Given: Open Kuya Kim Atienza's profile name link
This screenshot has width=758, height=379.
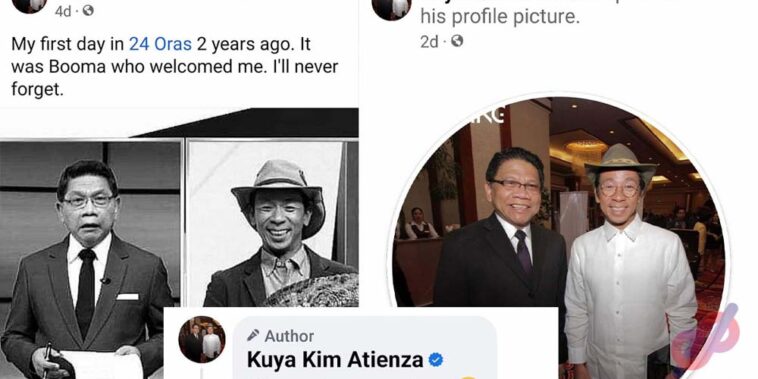Looking at the screenshot, I should pyautogui.click(x=335, y=360).
